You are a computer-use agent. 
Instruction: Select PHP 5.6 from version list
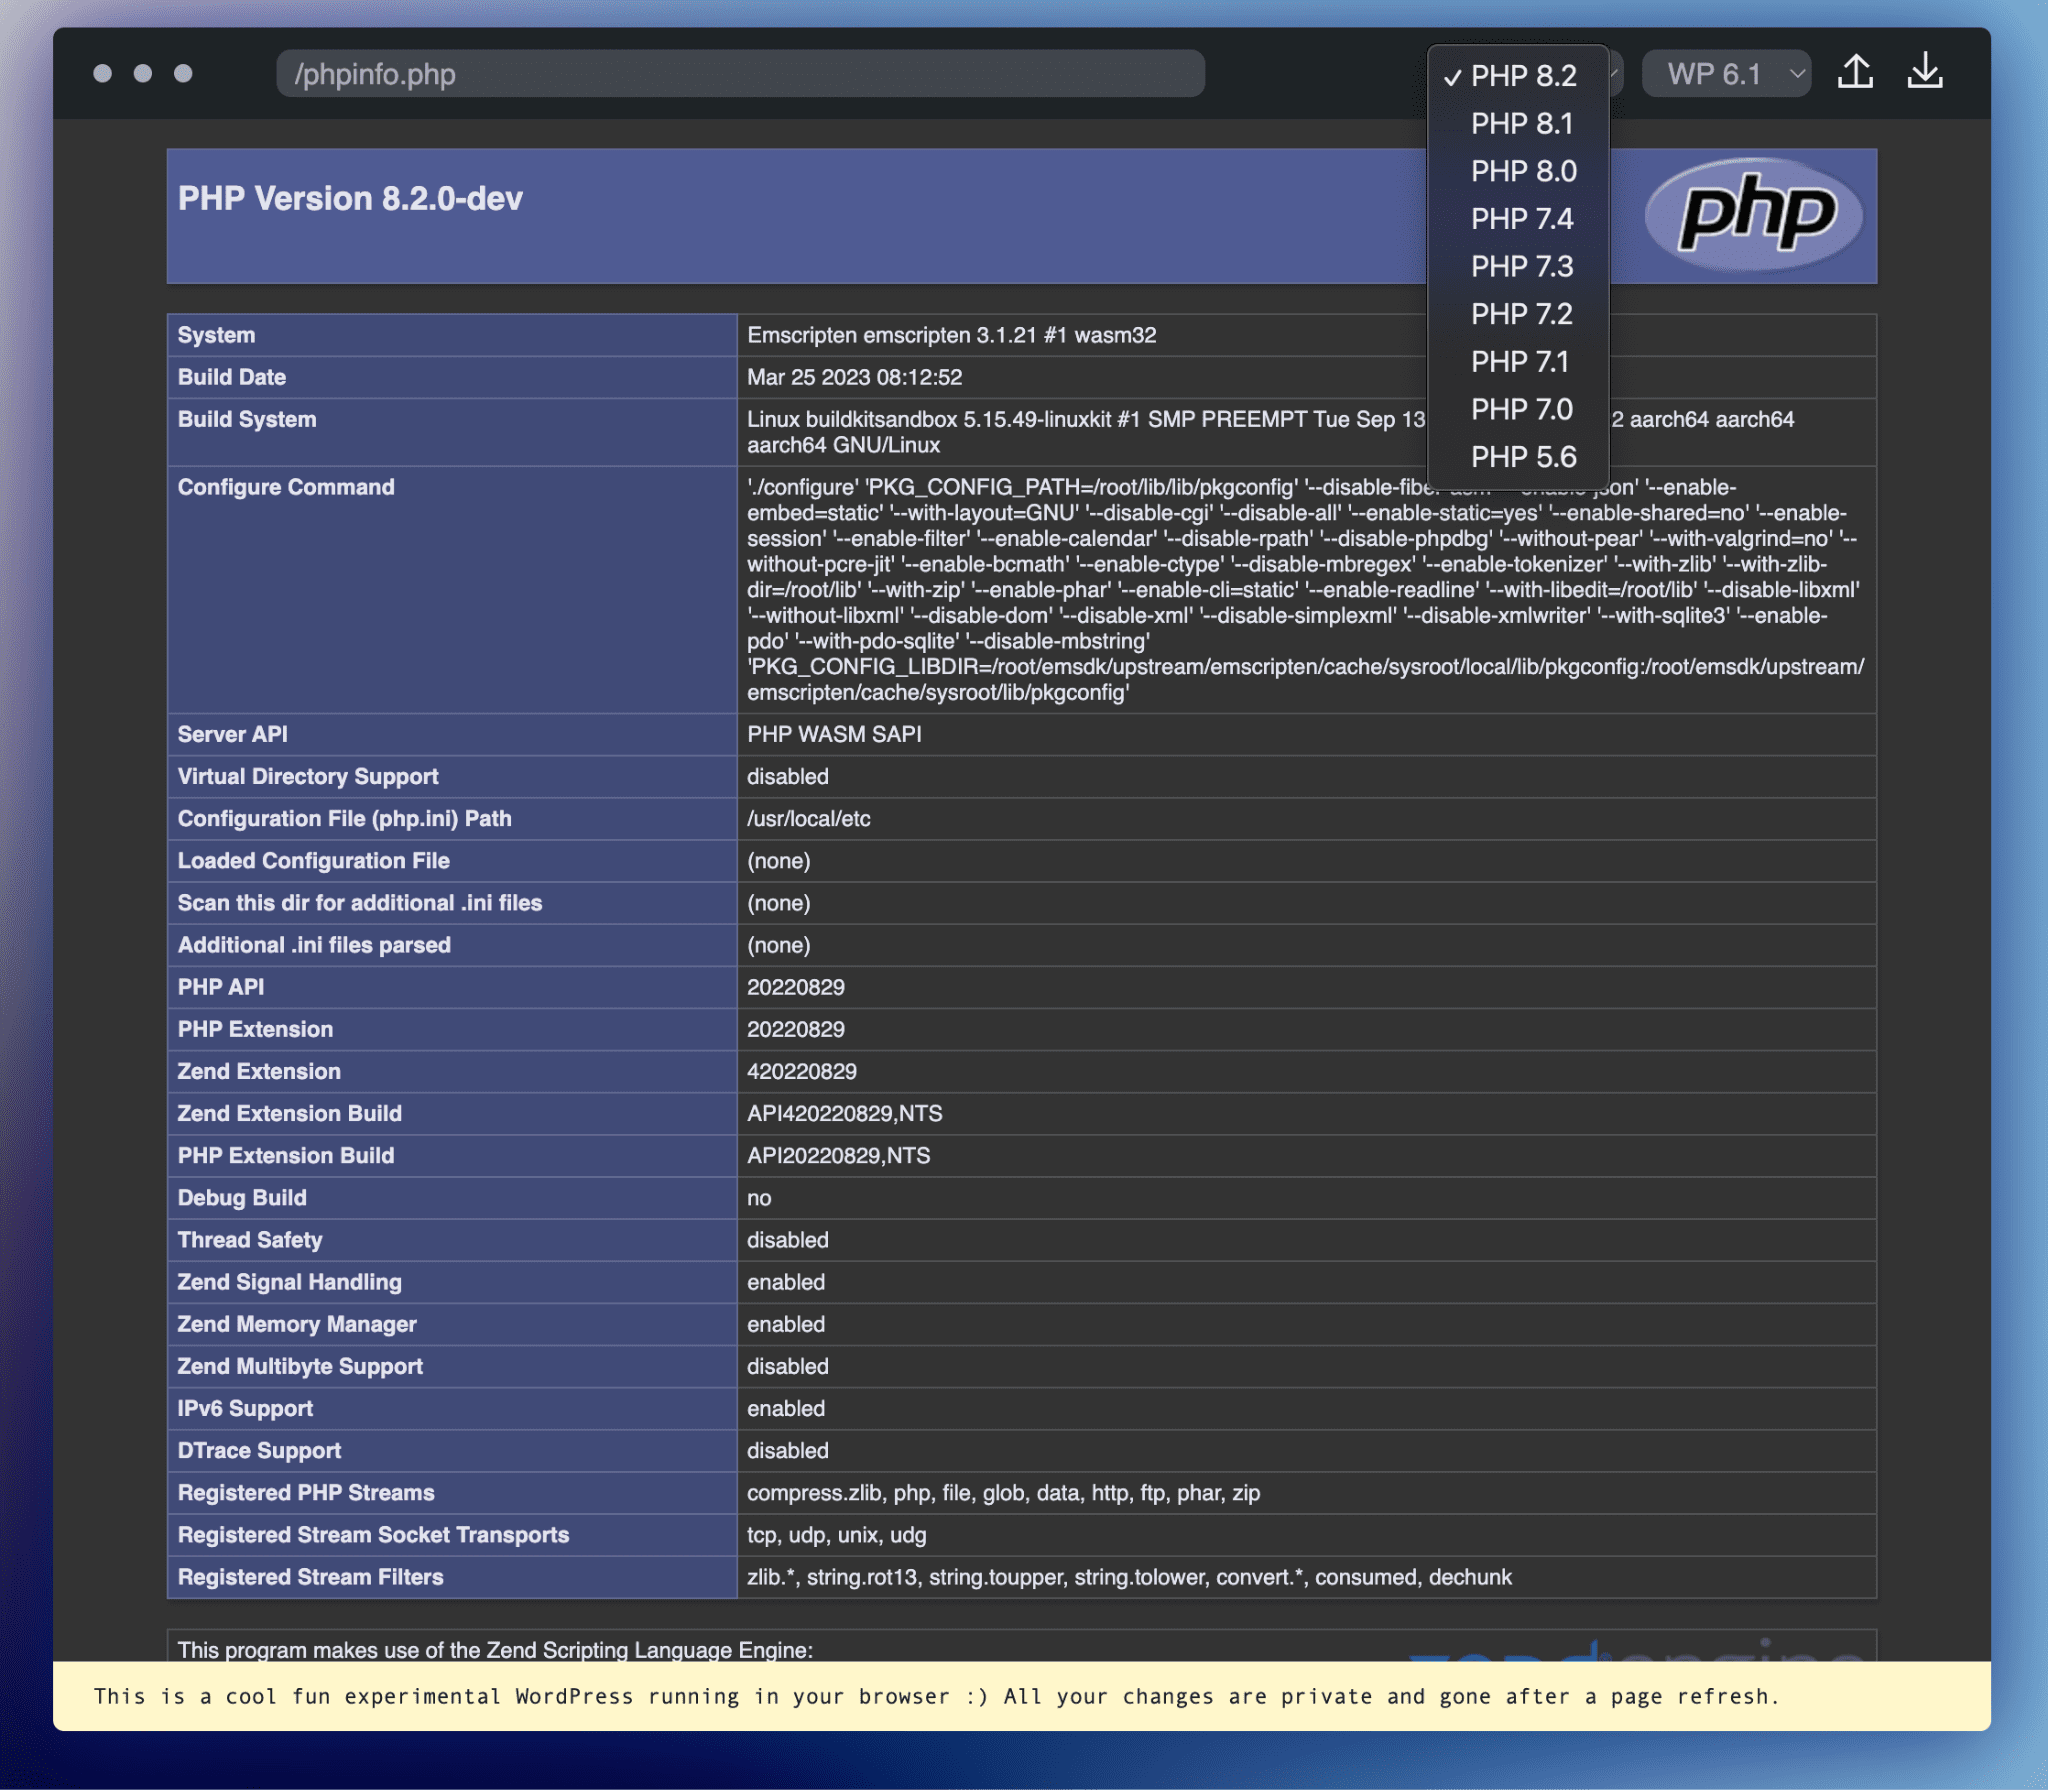point(1520,456)
